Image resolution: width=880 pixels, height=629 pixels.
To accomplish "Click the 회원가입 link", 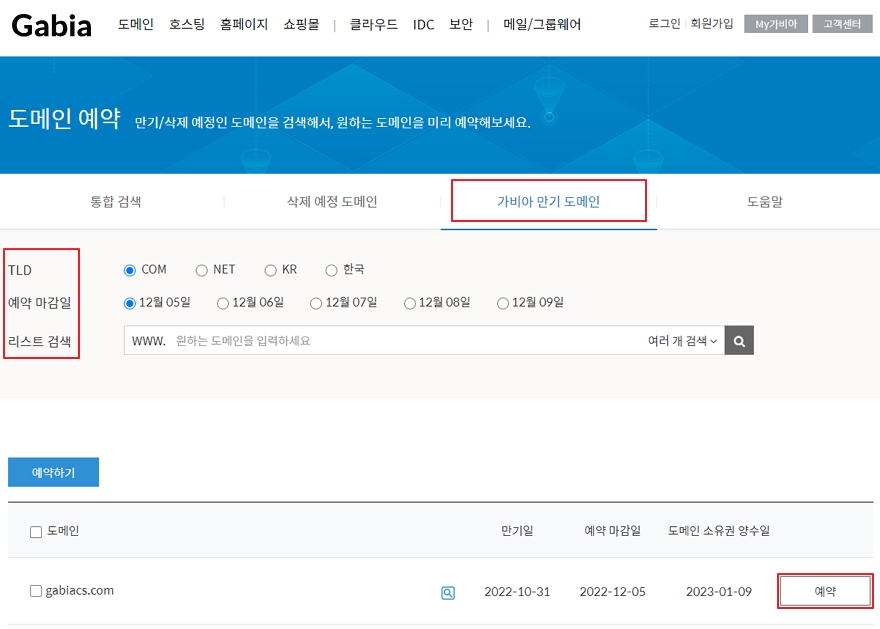I will (x=712, y=24).
